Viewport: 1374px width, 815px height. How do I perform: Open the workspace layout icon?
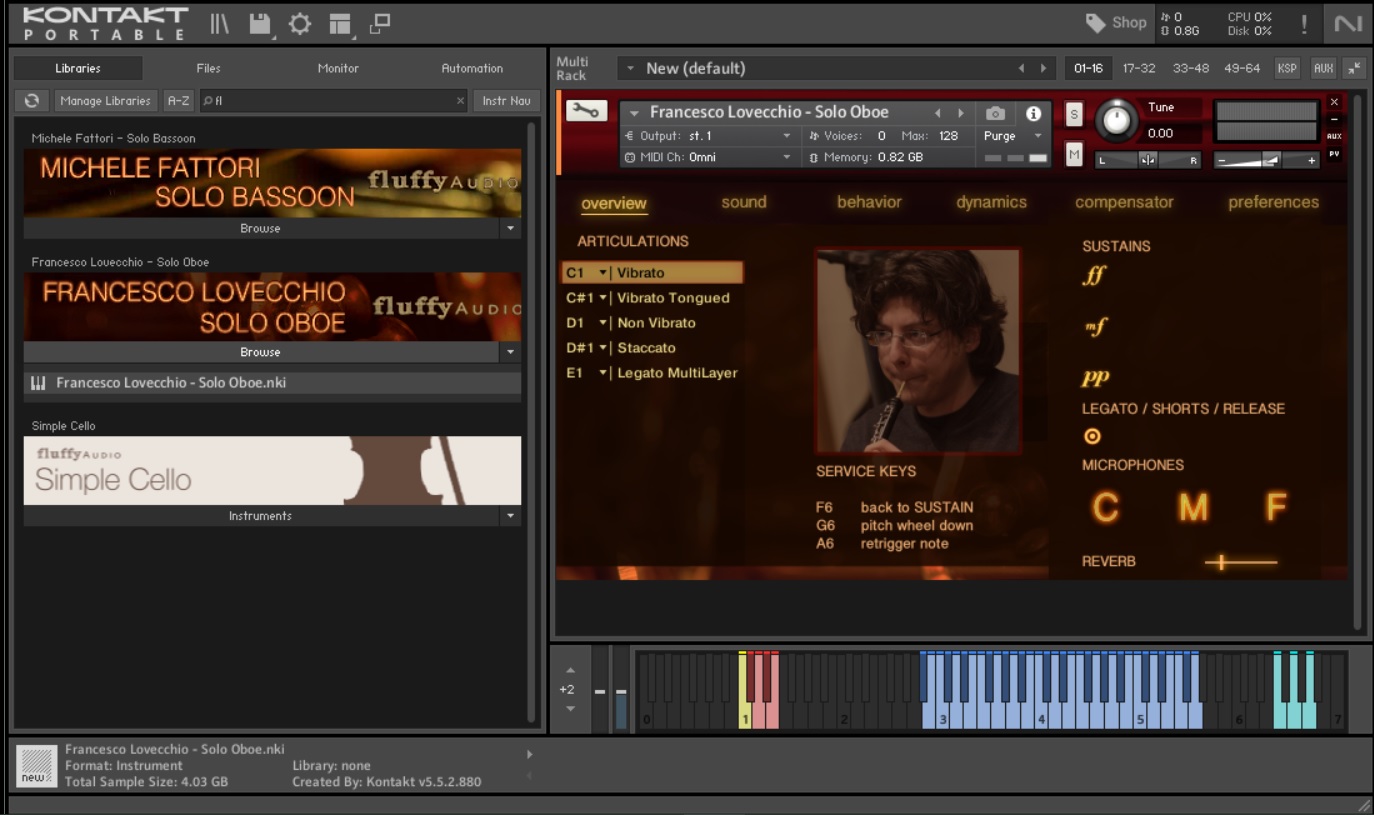click(x=341, y=24)
